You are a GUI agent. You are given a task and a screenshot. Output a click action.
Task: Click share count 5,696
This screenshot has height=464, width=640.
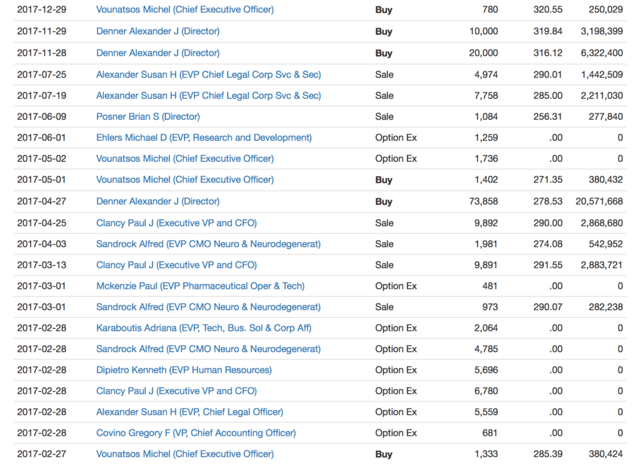(x=486, y=370)
